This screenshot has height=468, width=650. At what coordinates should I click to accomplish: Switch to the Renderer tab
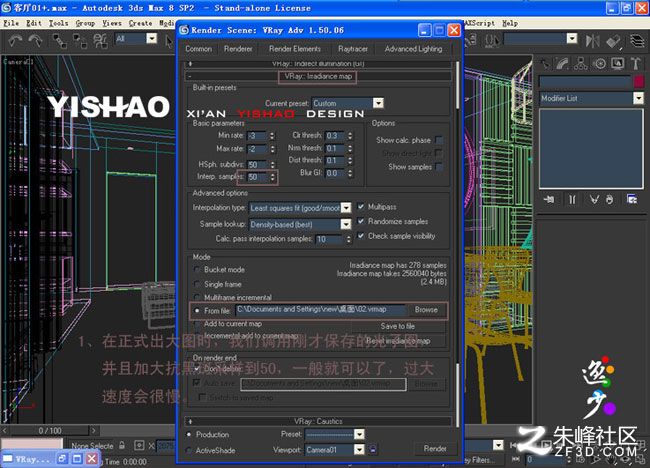point(238,49)
